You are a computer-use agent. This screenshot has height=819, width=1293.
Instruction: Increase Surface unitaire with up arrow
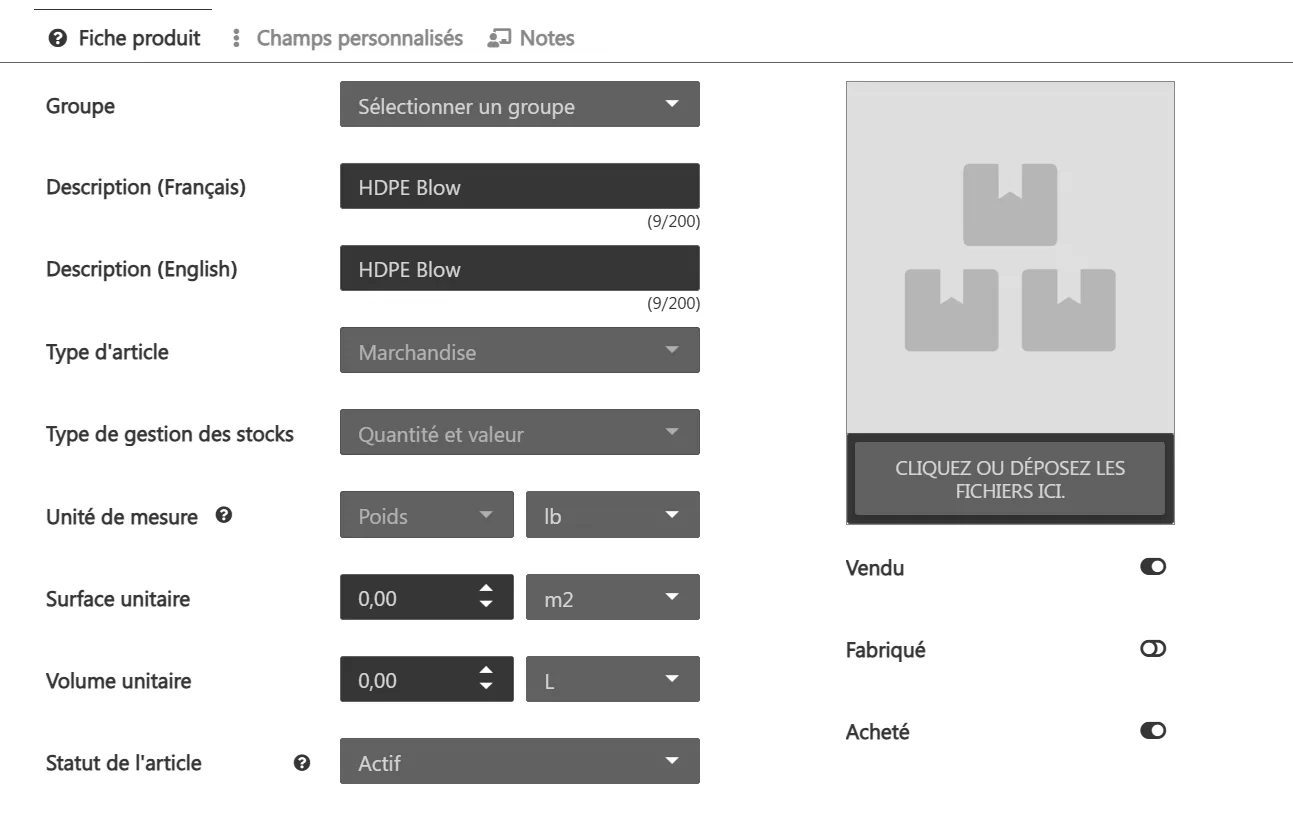[486, 589]
